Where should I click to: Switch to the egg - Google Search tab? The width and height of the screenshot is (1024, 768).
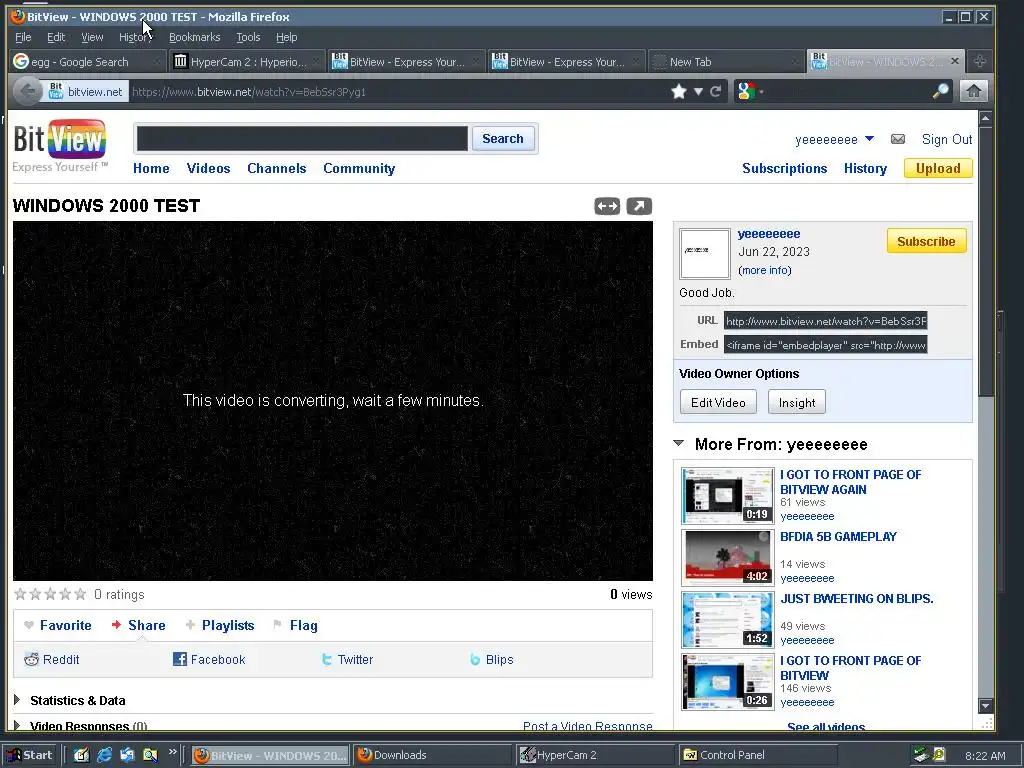point(87,61)
